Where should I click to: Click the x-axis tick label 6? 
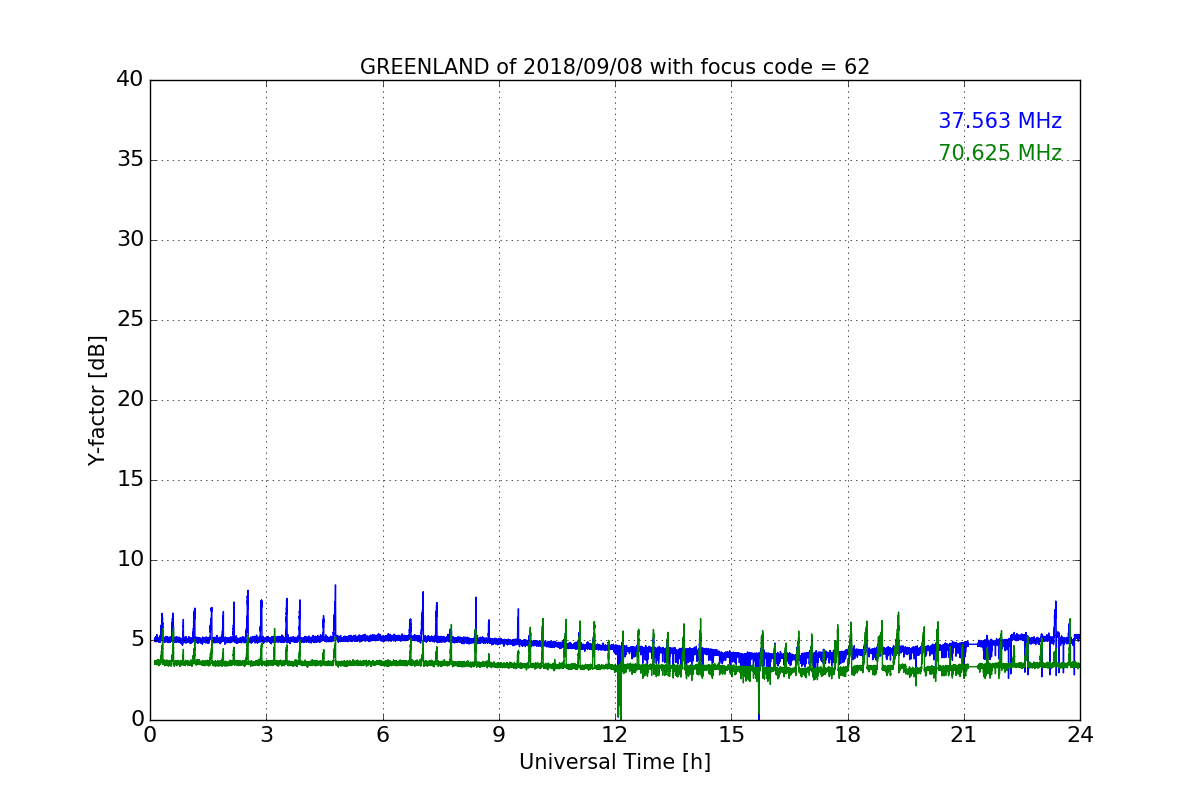383,735
